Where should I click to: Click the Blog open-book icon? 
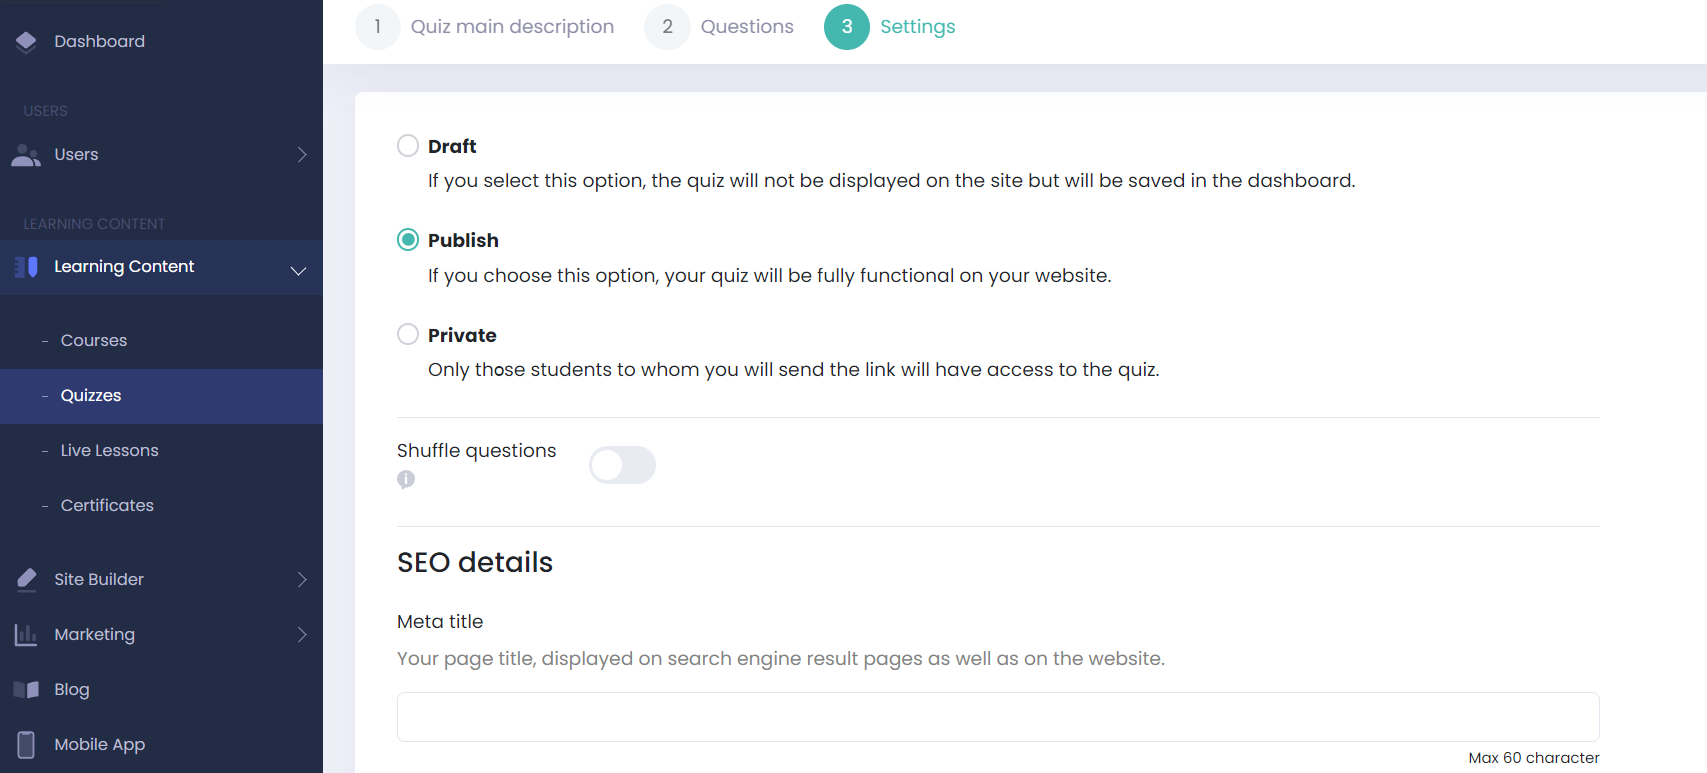(26, 689)
